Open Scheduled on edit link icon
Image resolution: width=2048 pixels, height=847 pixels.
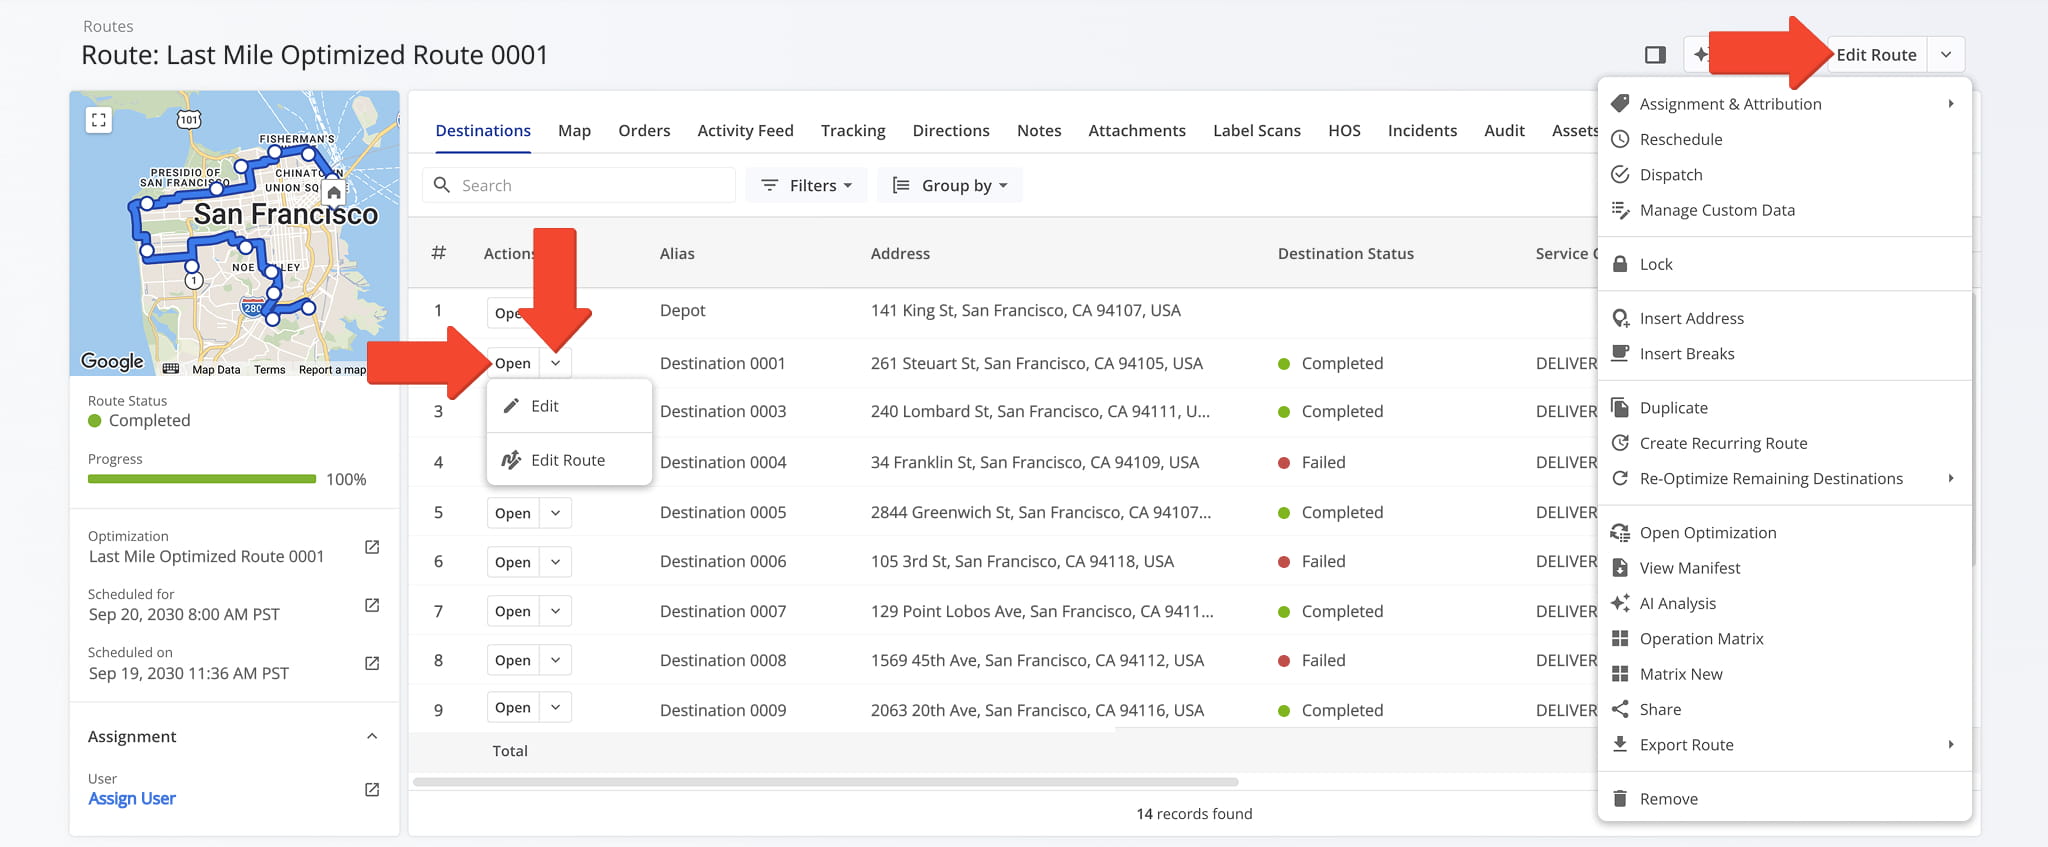[372, 663]
